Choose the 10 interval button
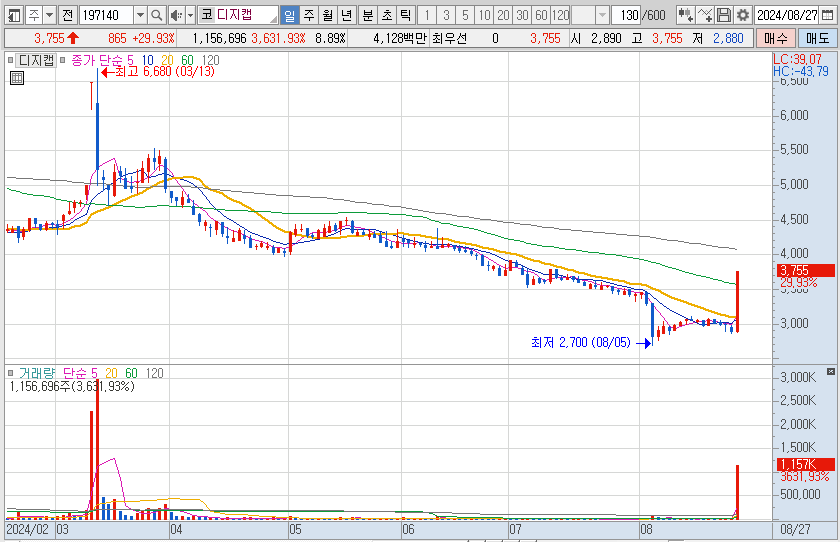The height and width of the screenshot is (542, 840). point(484,15)
